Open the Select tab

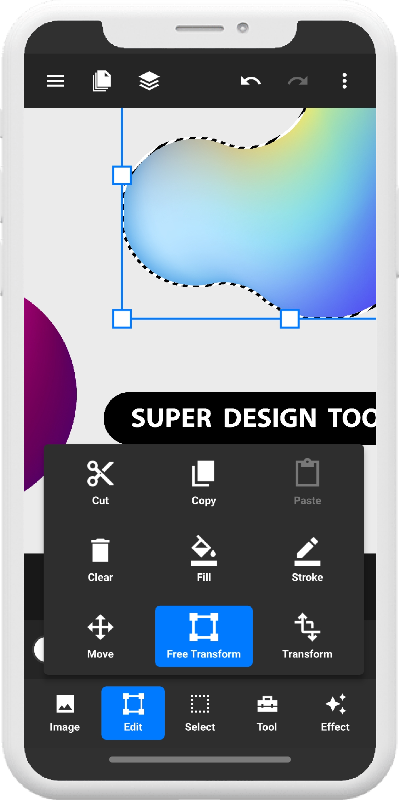tap(200, 713)
